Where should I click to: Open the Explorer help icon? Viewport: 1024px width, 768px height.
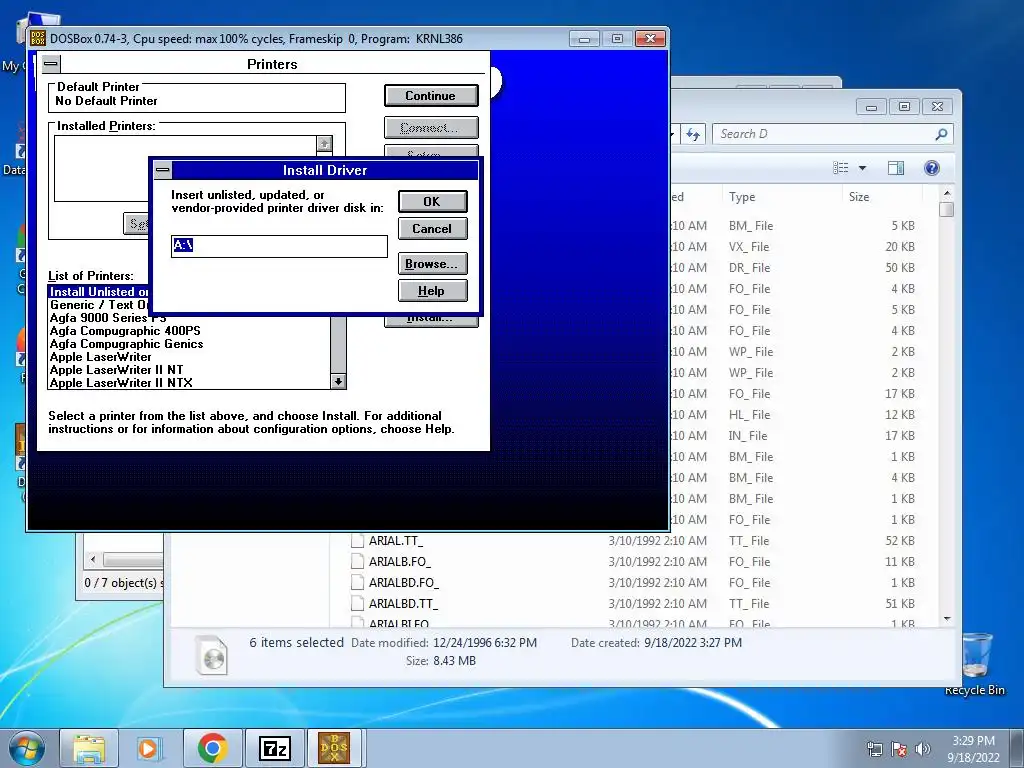coord(932,168)
